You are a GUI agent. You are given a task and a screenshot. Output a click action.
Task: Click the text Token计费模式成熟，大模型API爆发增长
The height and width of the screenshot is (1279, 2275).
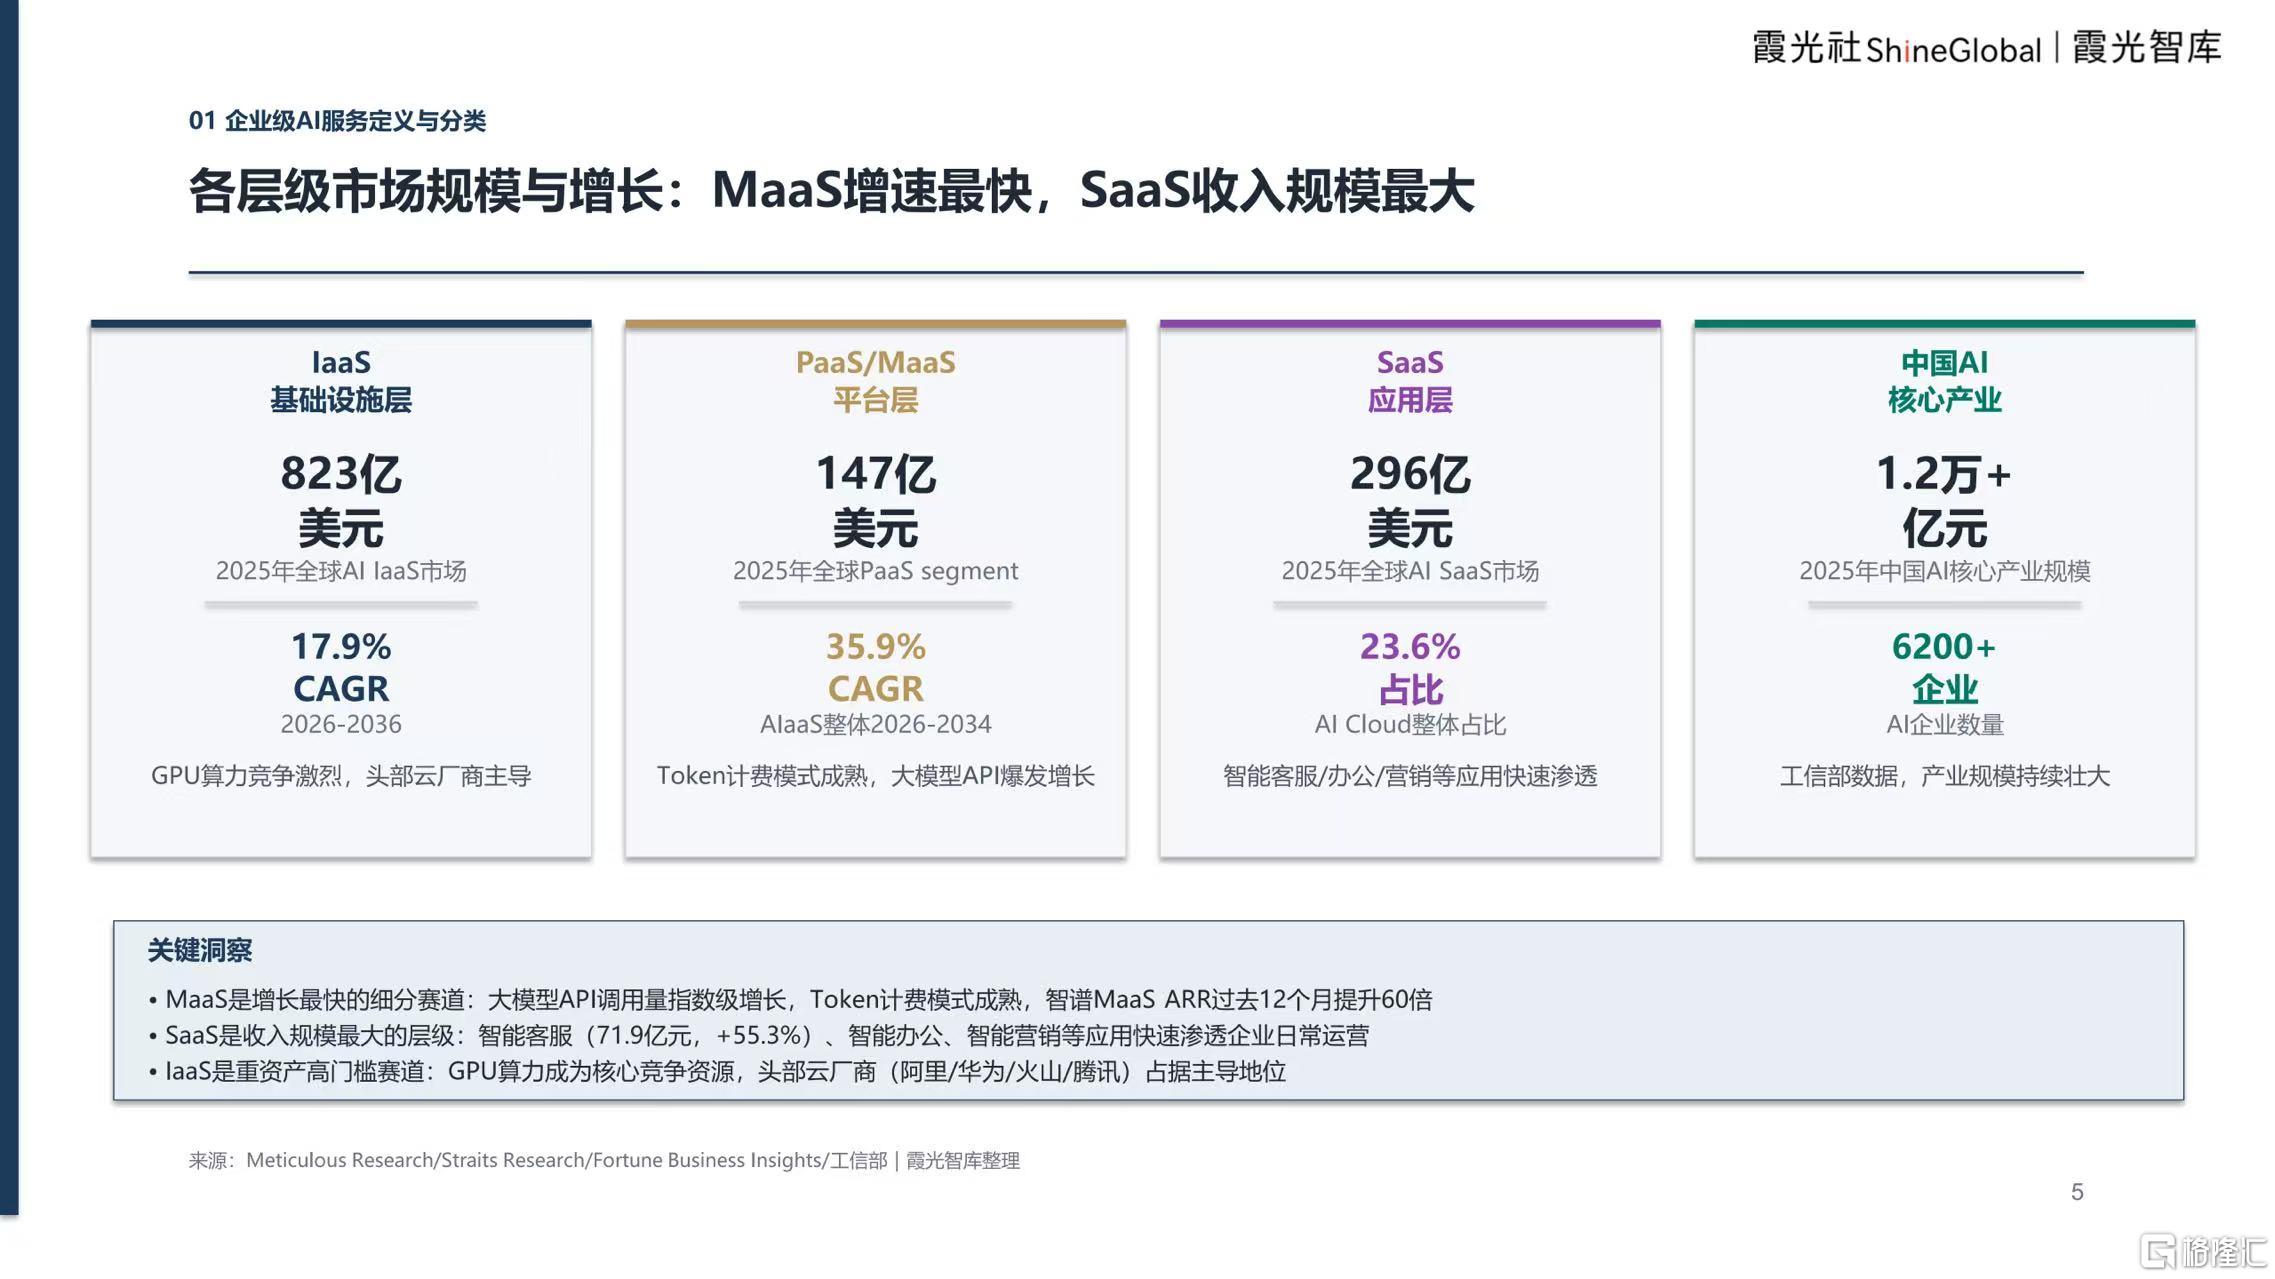point(876,776)
